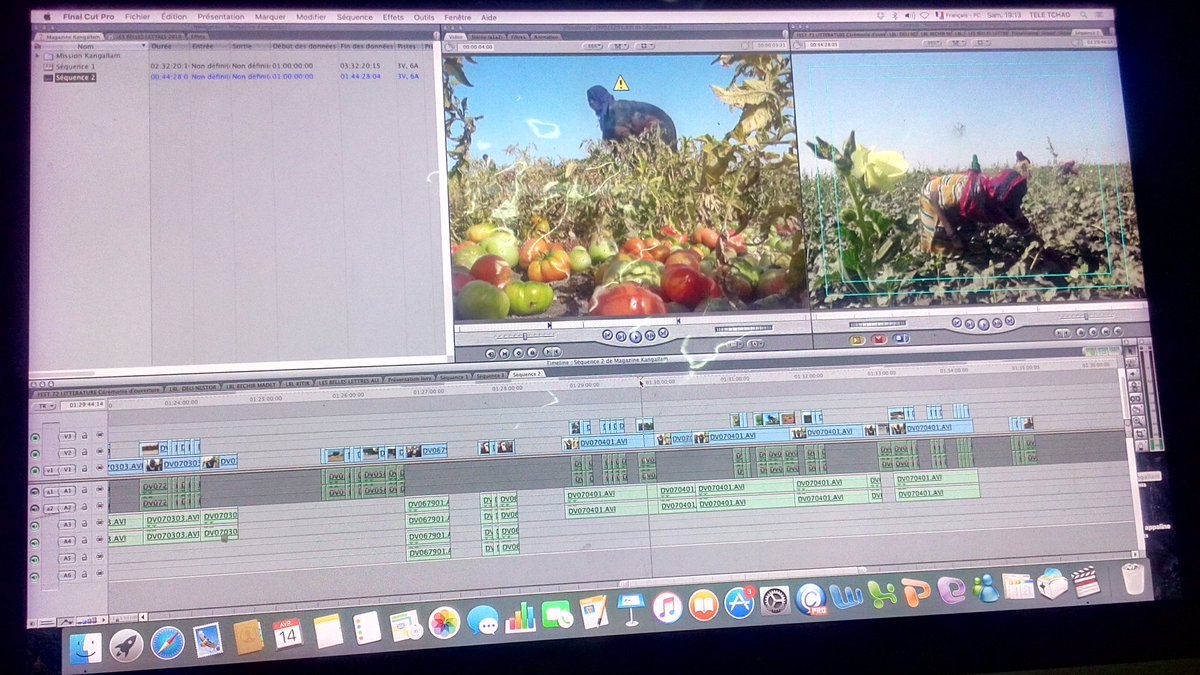Open the Outils menu
Screen dimensions: 1200x675
[424, 17]
